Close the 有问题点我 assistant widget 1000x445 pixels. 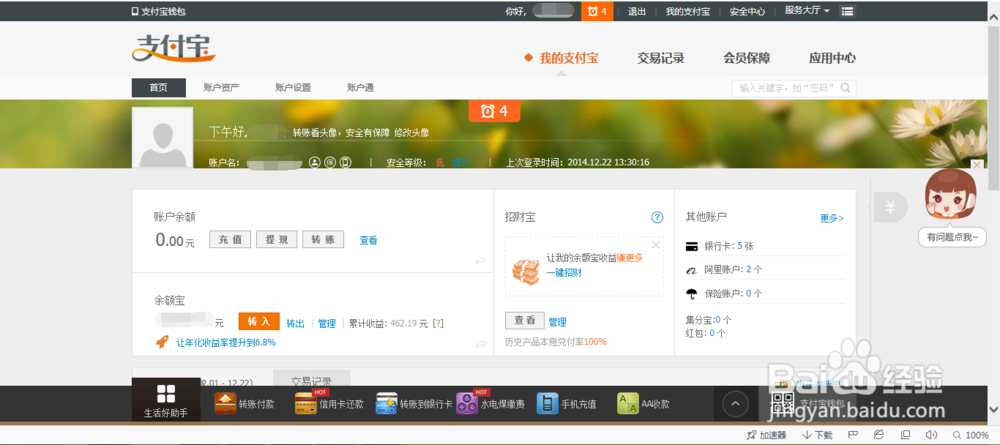976,165
